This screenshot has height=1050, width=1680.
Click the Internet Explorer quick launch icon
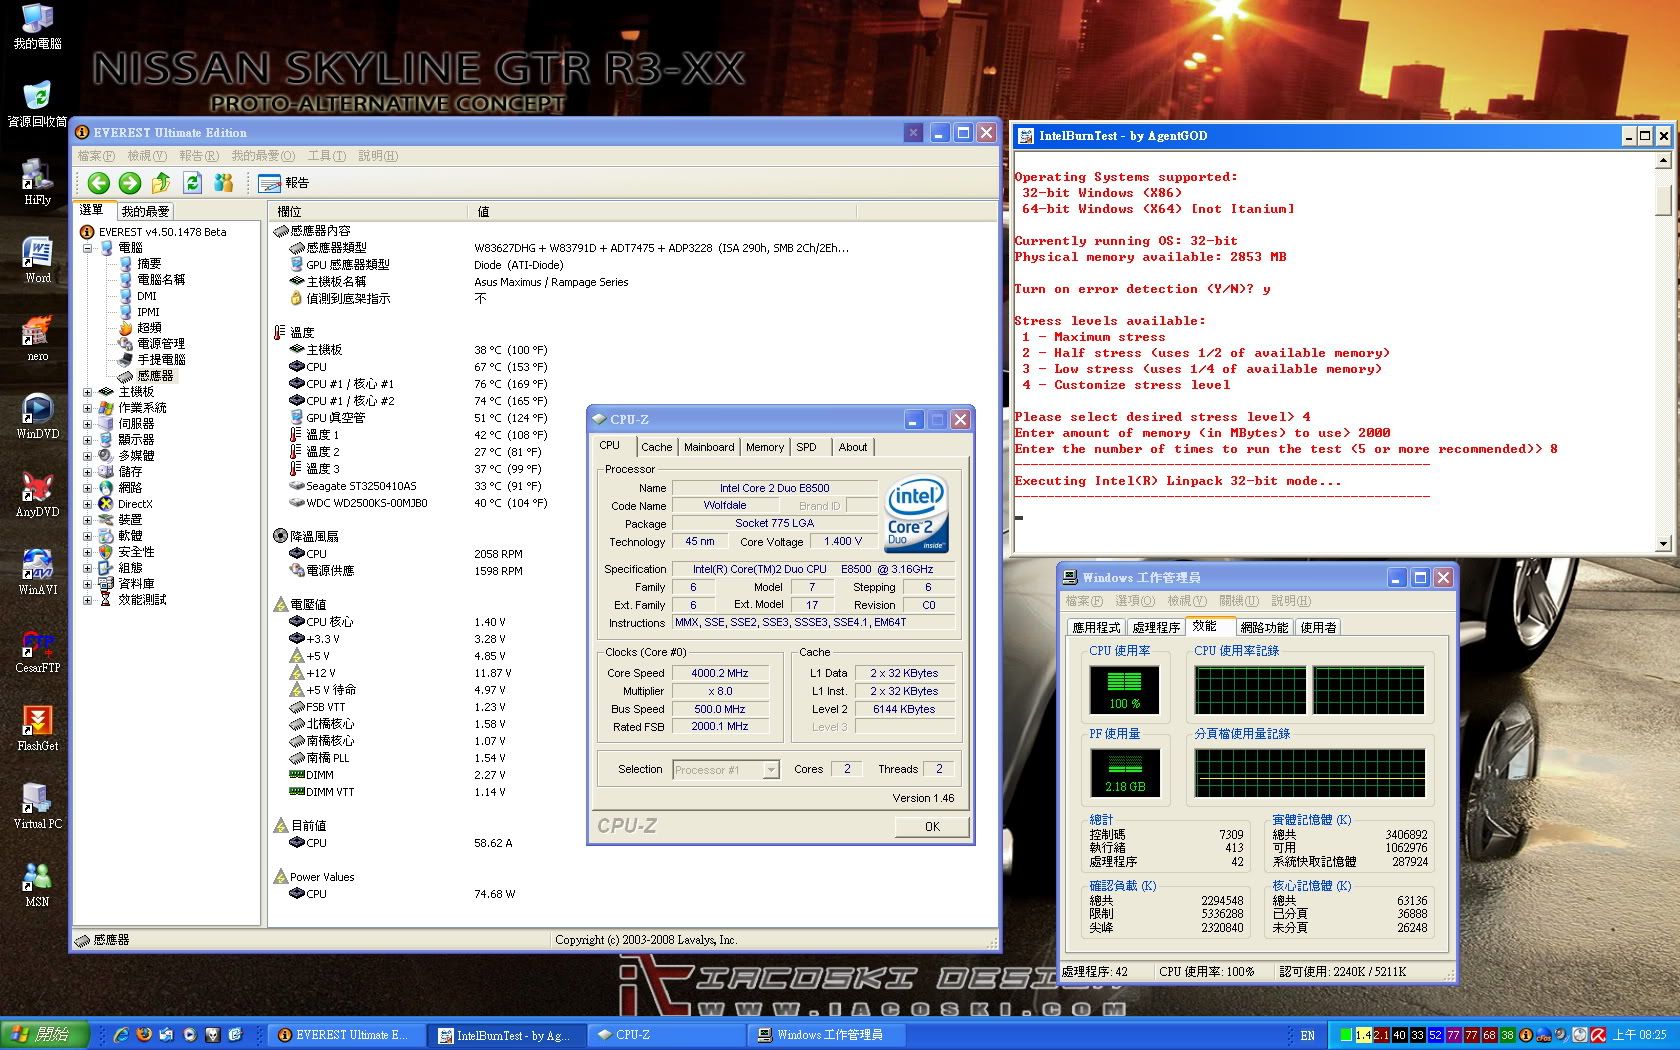tap(121, 1035)
